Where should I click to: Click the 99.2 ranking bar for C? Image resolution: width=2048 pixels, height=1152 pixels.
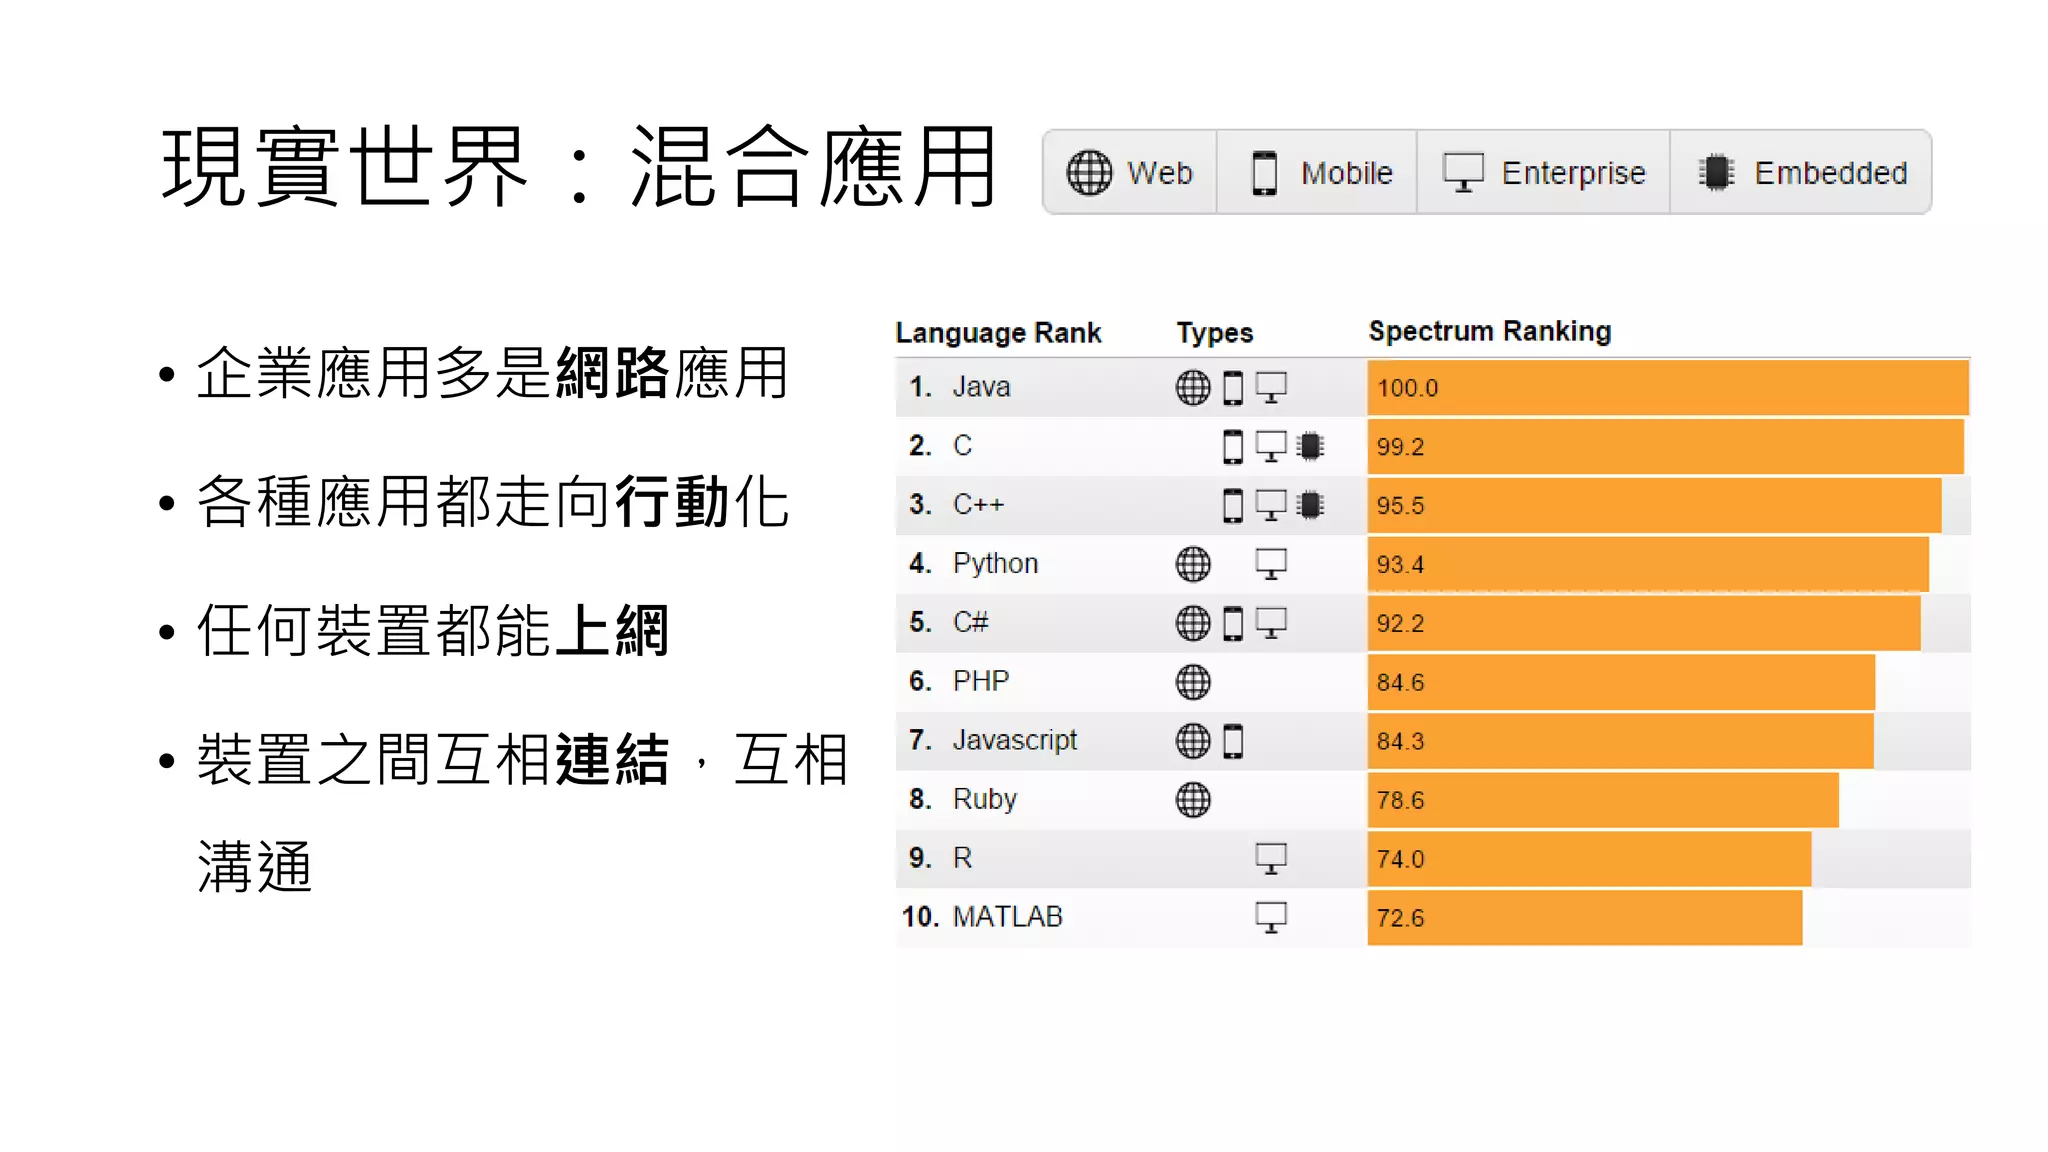coord(1665,446)
